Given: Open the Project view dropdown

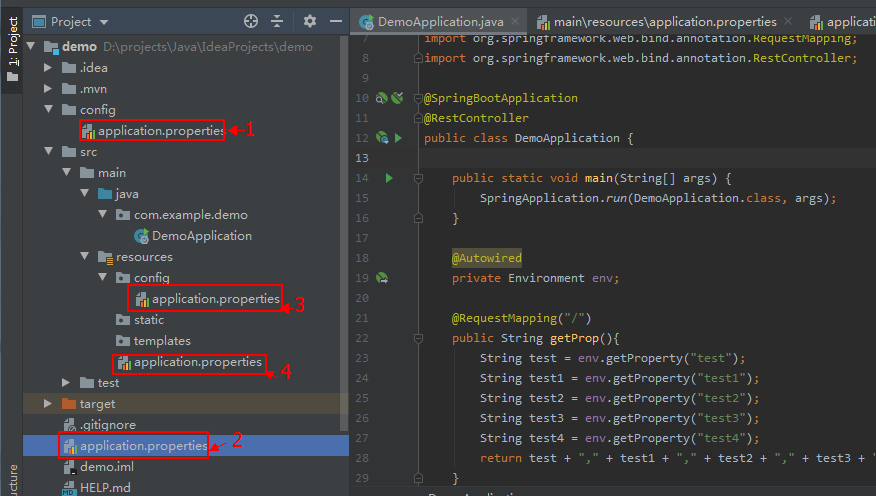Looking at the screenshot, I should [104, 22].
